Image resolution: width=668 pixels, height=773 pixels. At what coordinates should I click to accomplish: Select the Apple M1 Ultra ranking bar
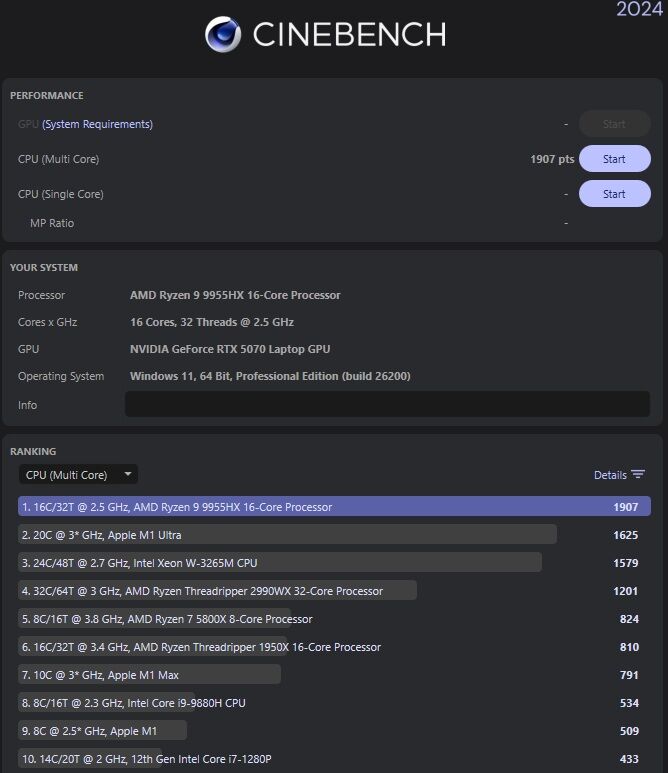tap(287, 535)
